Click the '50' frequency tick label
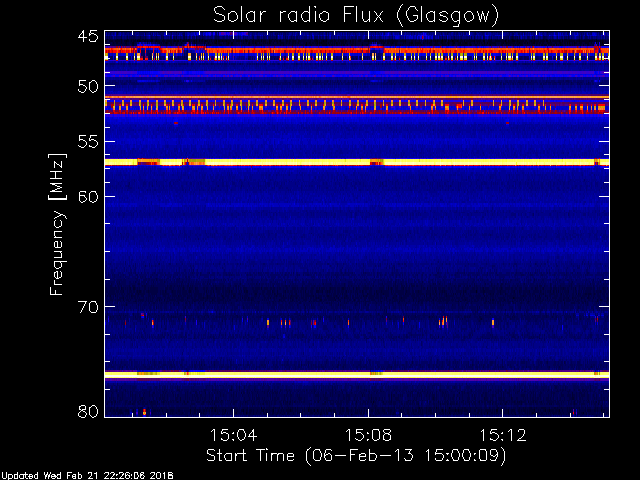This screenshot has width=640, height=480. [x=88, y=86]
